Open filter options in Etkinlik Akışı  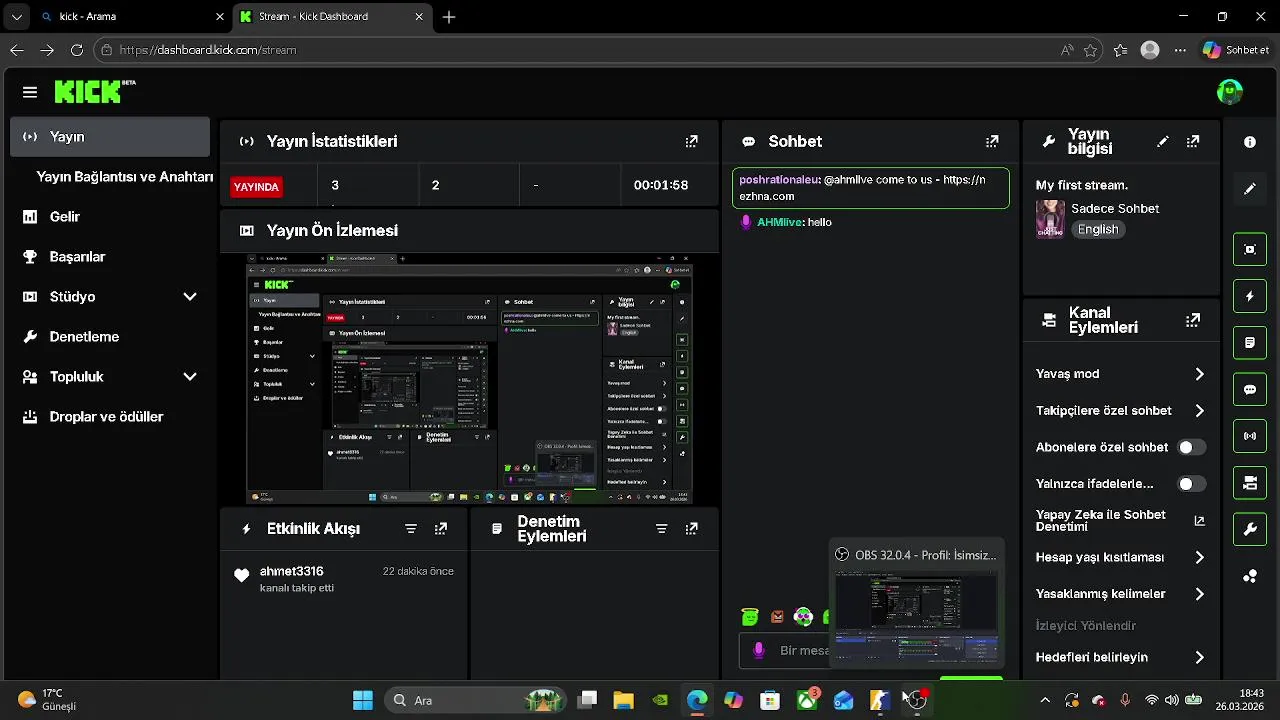[411, 529]
